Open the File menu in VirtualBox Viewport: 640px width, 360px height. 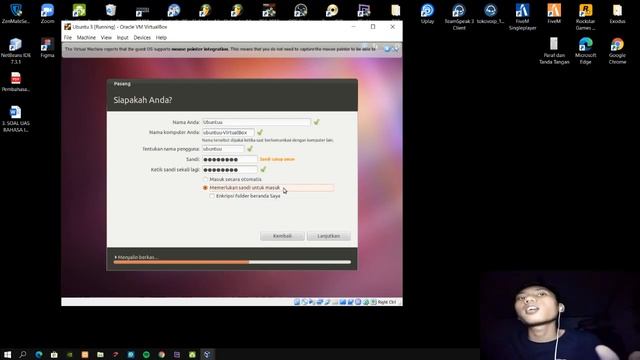click(68, 38)
